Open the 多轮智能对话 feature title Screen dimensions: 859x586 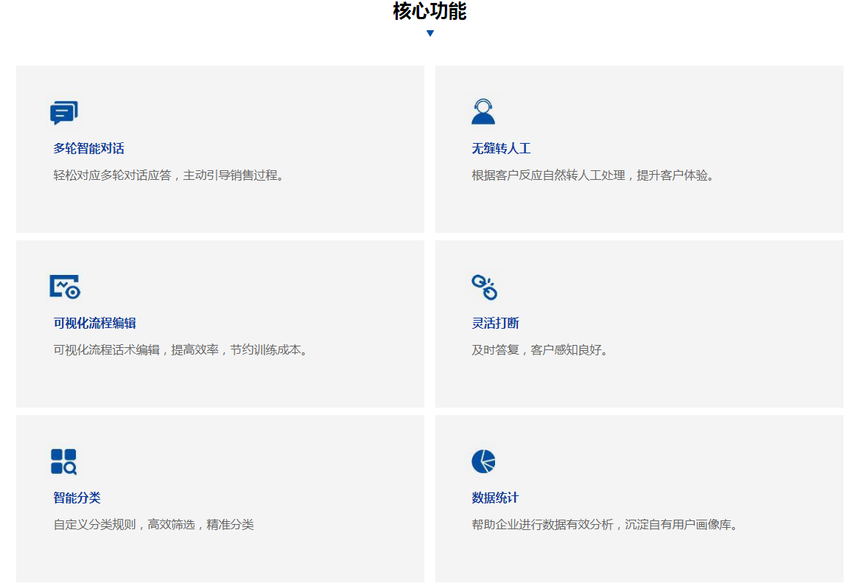89,148
